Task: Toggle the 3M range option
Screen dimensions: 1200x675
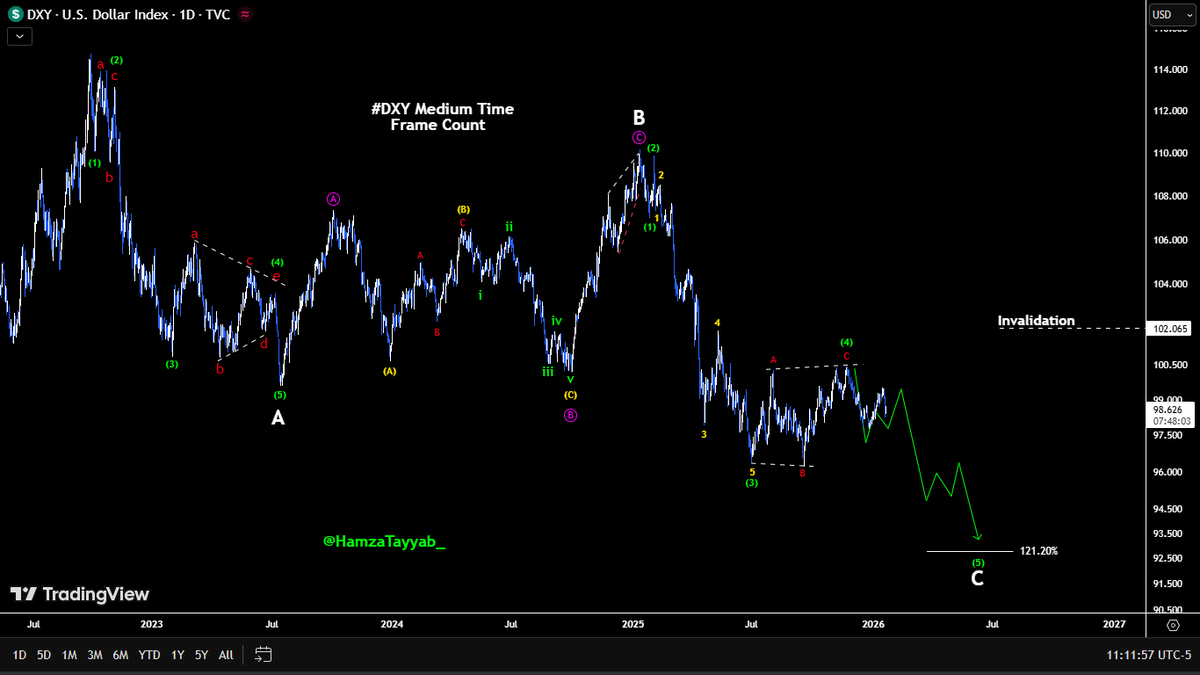Action: pyautogui.click(x=95, y=654)
